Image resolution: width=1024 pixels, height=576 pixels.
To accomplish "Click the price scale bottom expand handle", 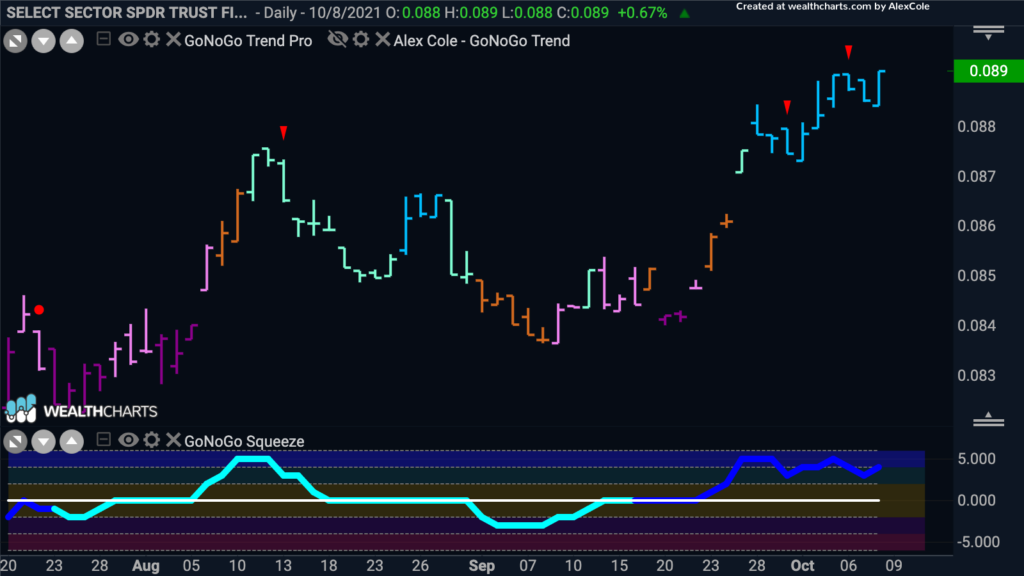I will coord(988,419).
